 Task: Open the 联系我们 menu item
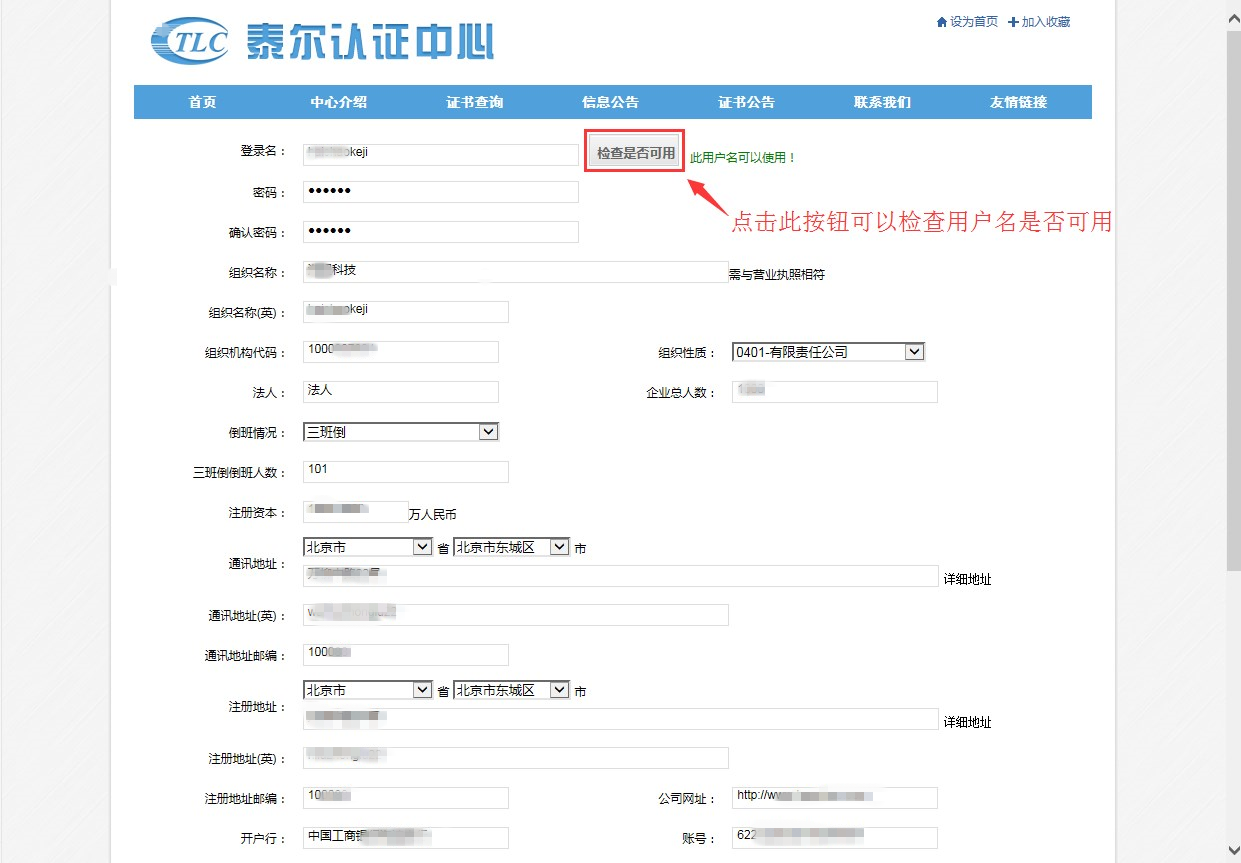click(x=882, y=102)
